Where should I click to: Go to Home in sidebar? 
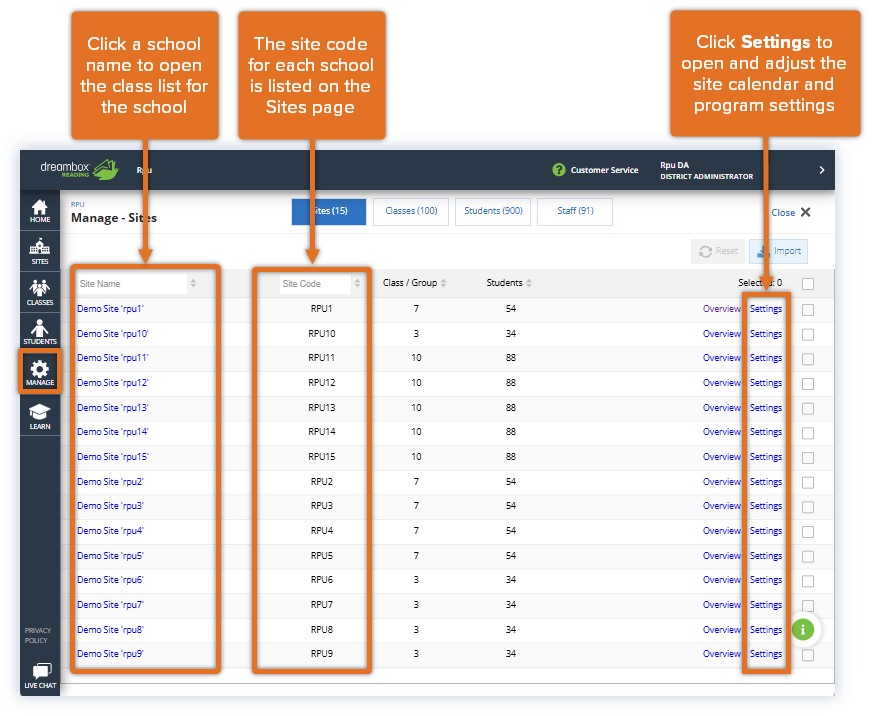pos(39,211)
